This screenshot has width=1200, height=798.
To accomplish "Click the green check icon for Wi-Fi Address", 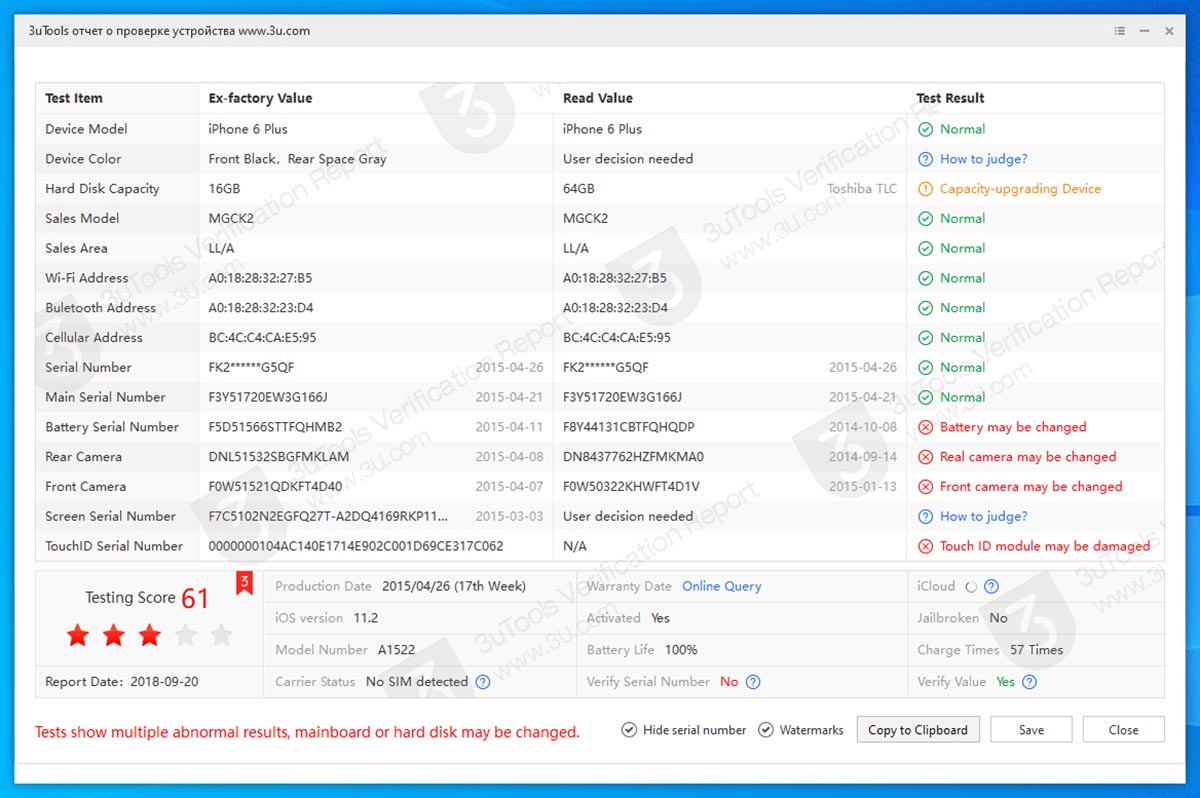I will coord(925,278).
